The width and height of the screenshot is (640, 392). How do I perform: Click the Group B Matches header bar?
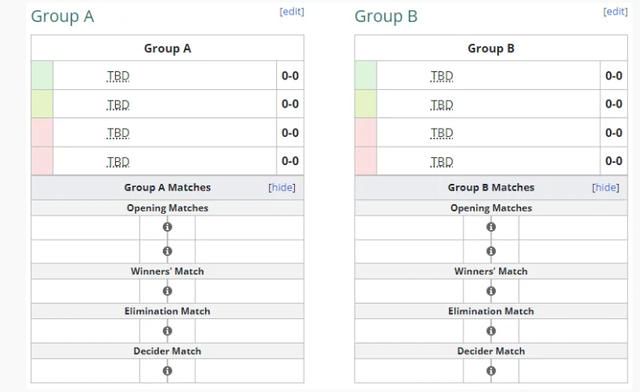[x=491, y=187]
